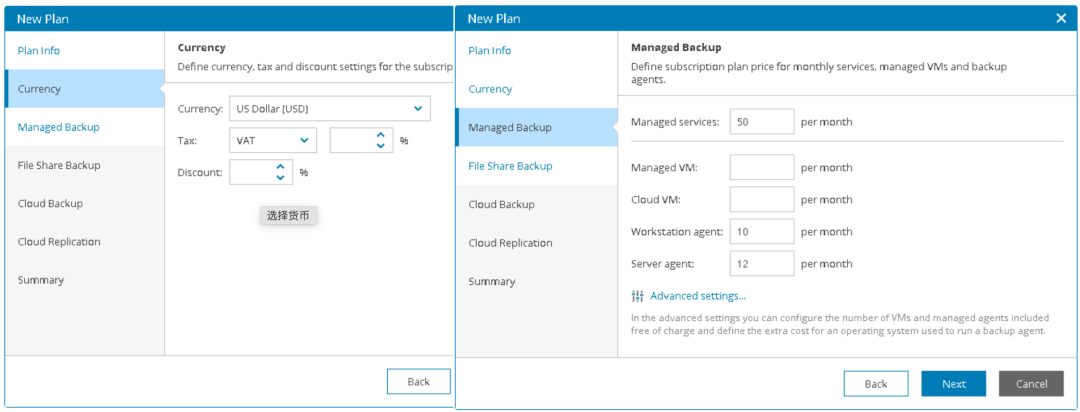Click the Managed Backup heading text
The height and width of the screenshot is (412, 1080).
click(x=676, y=48)
